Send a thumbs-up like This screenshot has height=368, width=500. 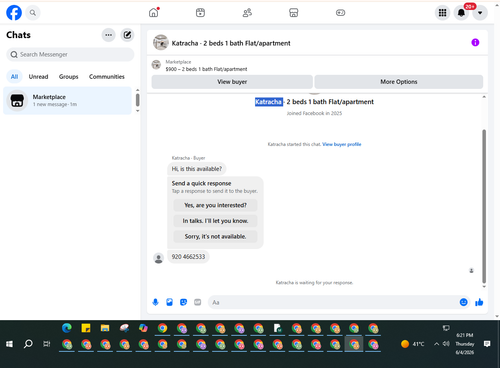(479, 302)
